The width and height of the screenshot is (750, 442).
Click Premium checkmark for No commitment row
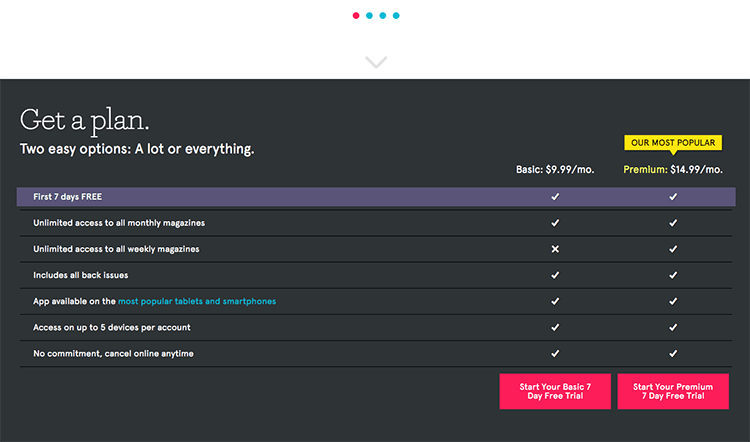(x=673, y=354)
